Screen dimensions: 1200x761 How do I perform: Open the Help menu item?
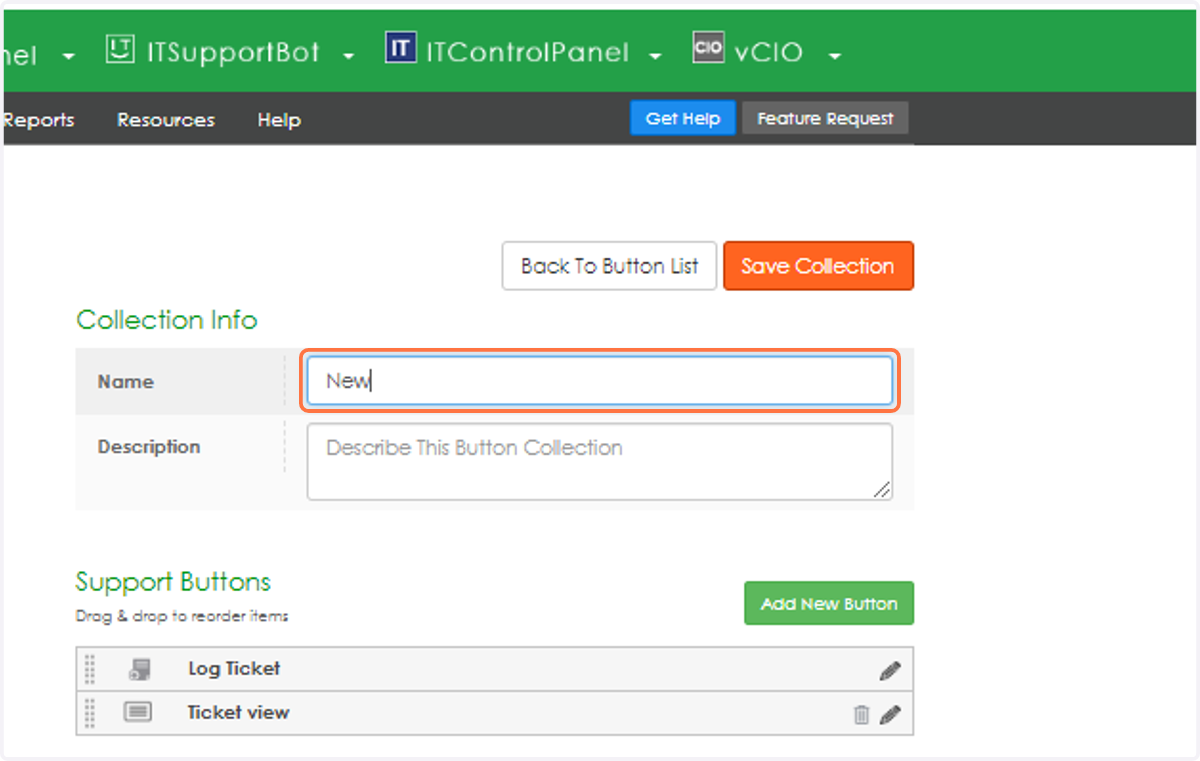pyautogui.click(x=279, y=120)
